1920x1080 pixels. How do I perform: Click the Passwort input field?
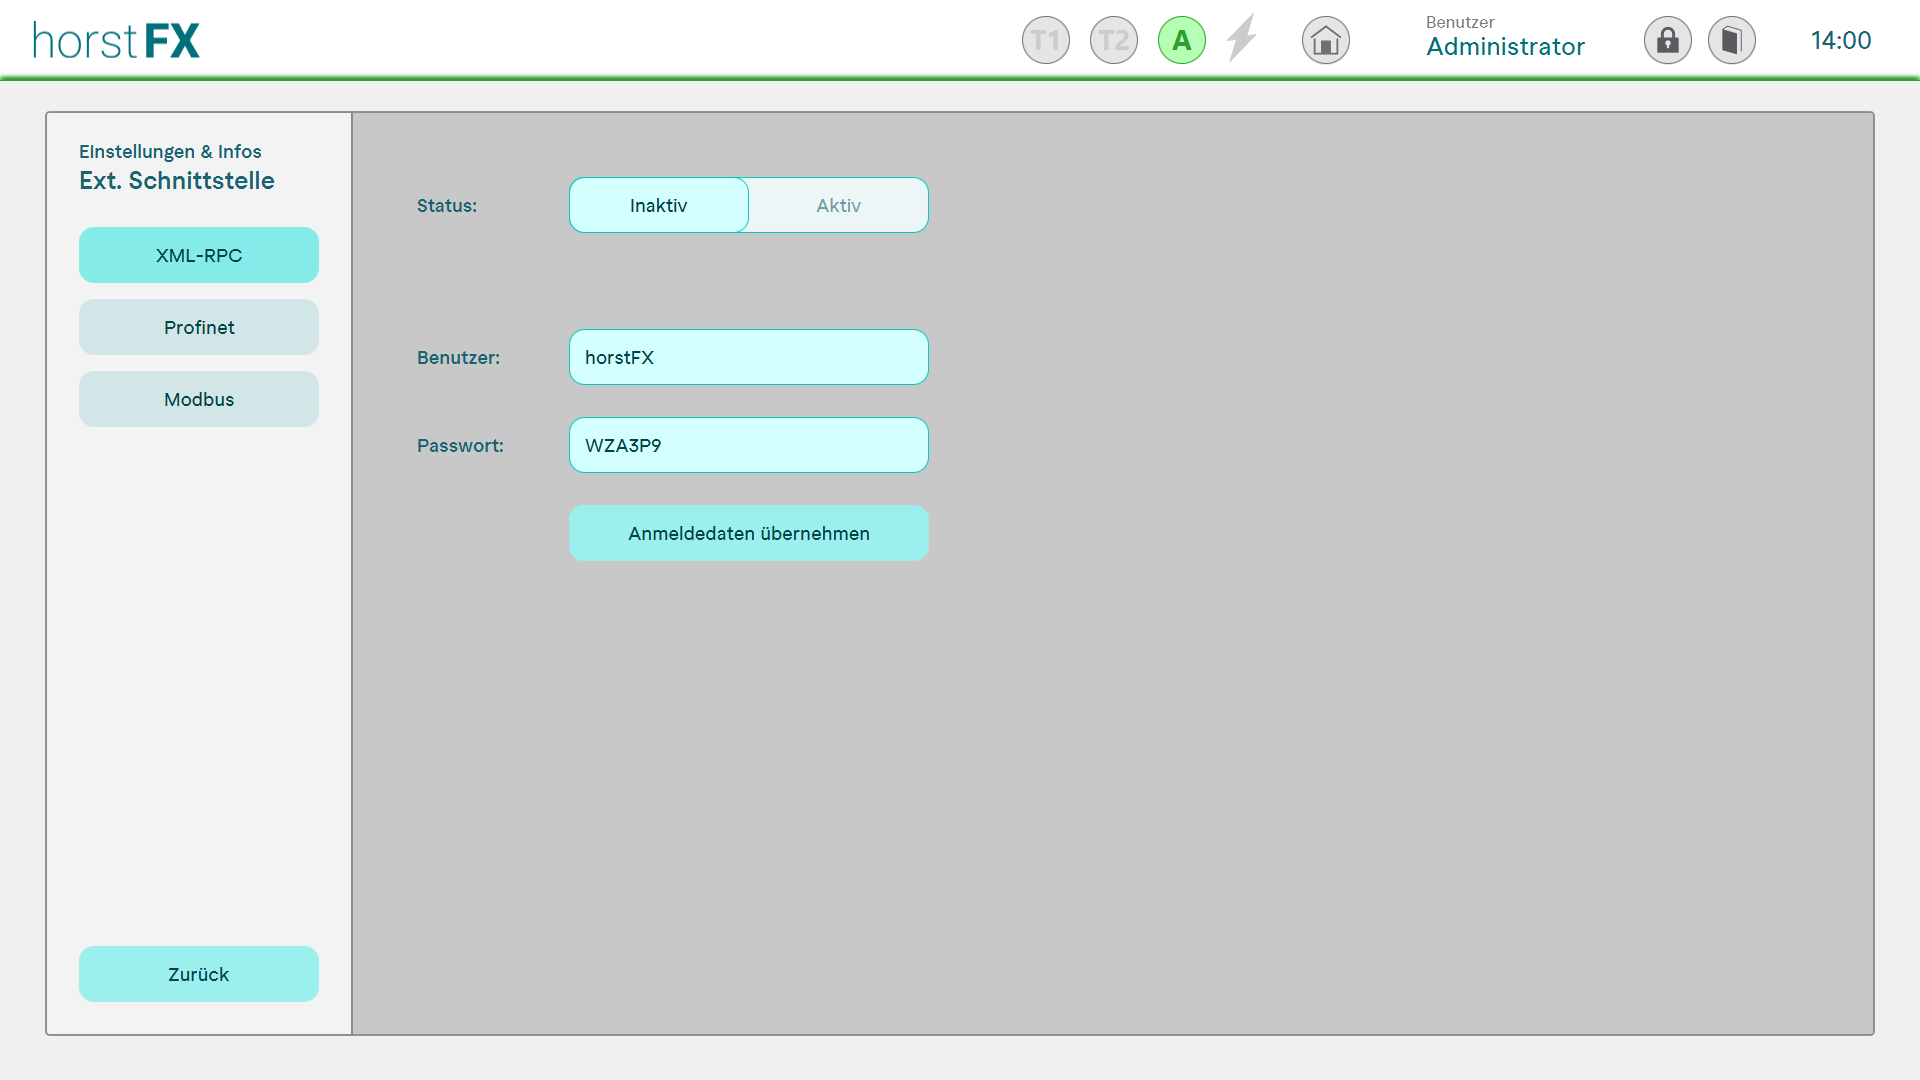(748, 445)
